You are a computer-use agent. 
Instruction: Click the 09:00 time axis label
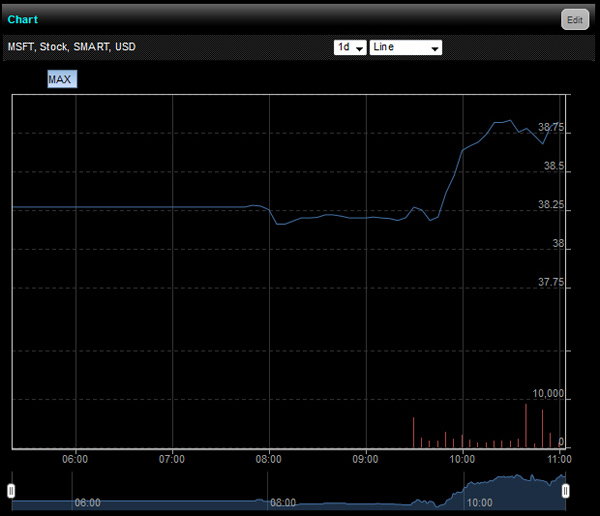tap(366, 459)
